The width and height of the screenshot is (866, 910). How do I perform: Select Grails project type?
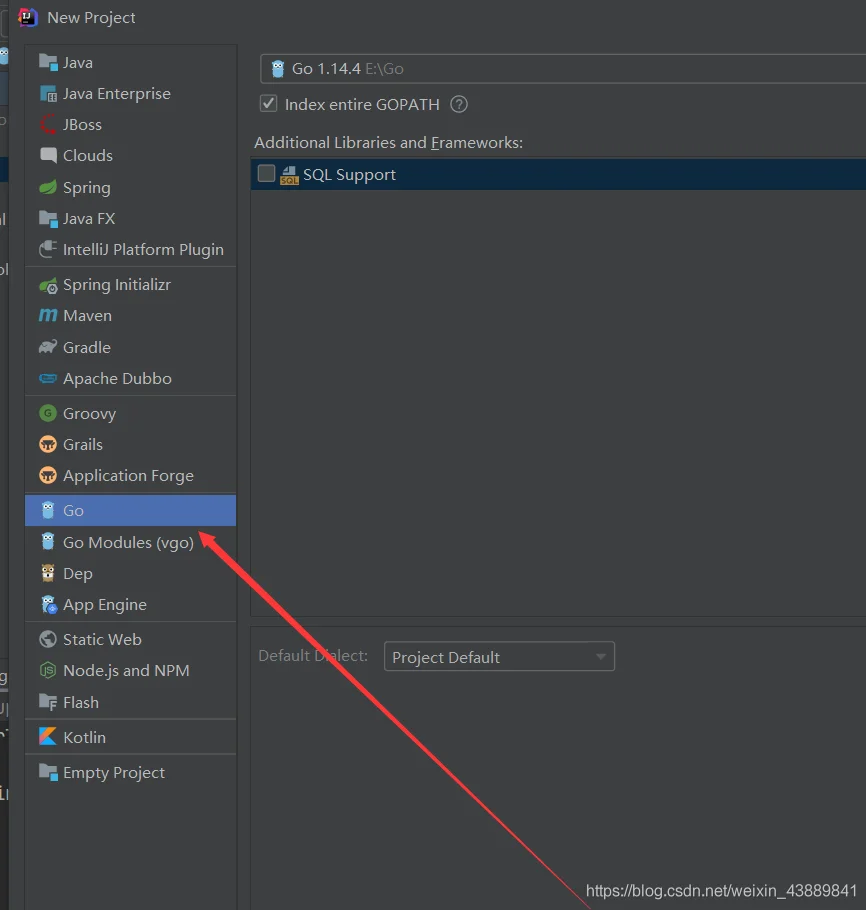[131, 445]
